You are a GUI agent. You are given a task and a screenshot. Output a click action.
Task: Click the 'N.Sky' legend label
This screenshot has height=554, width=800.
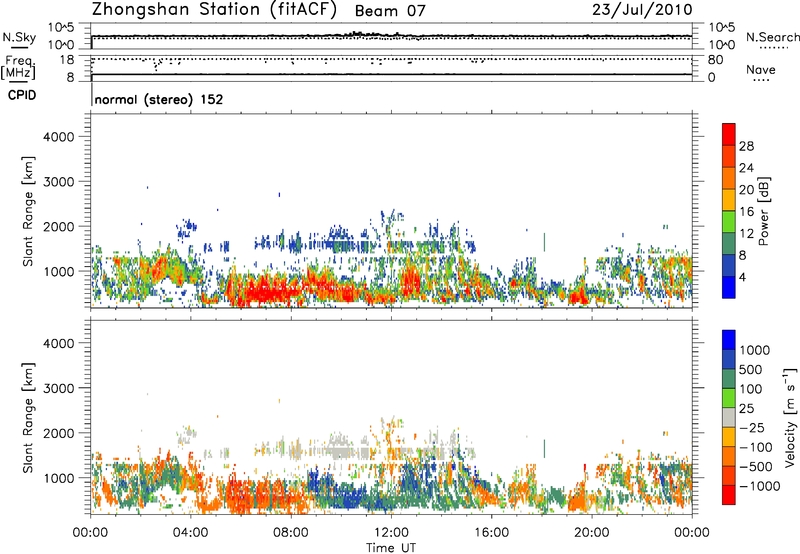pyautogui.click(x=19, y=37)
